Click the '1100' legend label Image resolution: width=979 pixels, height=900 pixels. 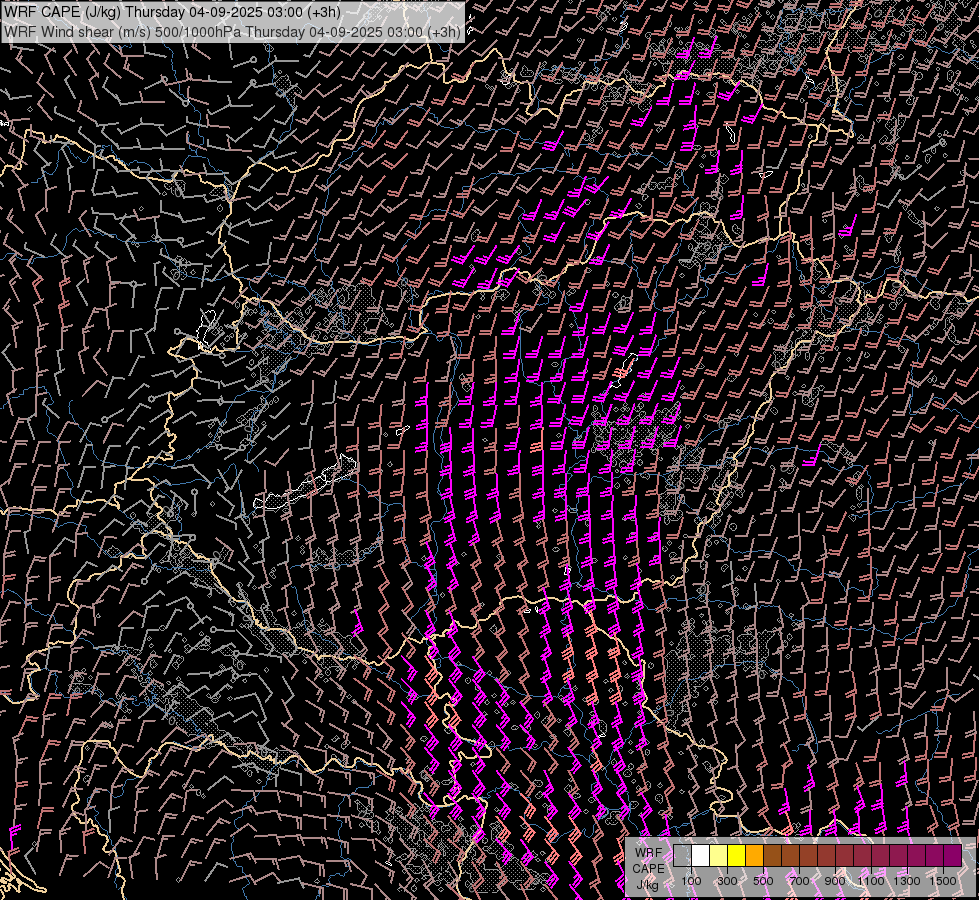click(x=871, y=881)
